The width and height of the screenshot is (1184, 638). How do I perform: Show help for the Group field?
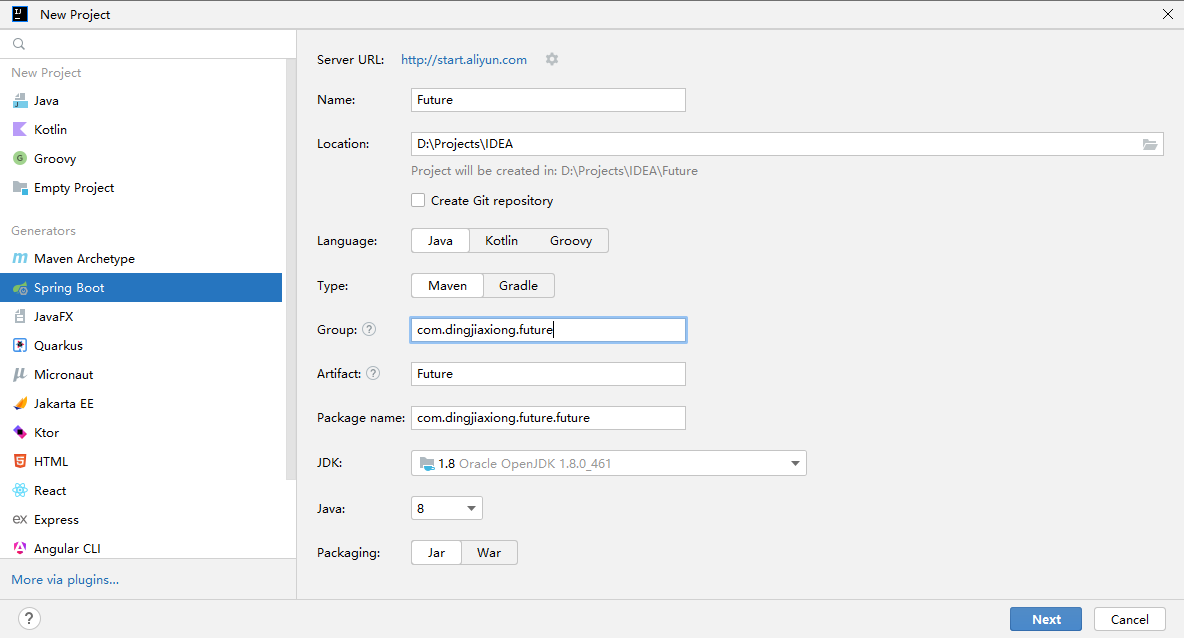point(368,329)
